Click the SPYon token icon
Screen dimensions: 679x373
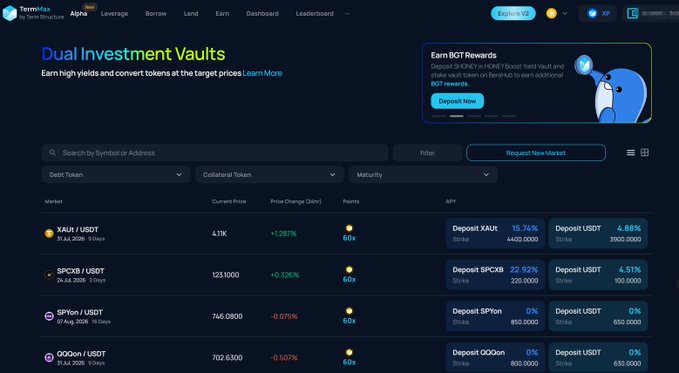49,316
